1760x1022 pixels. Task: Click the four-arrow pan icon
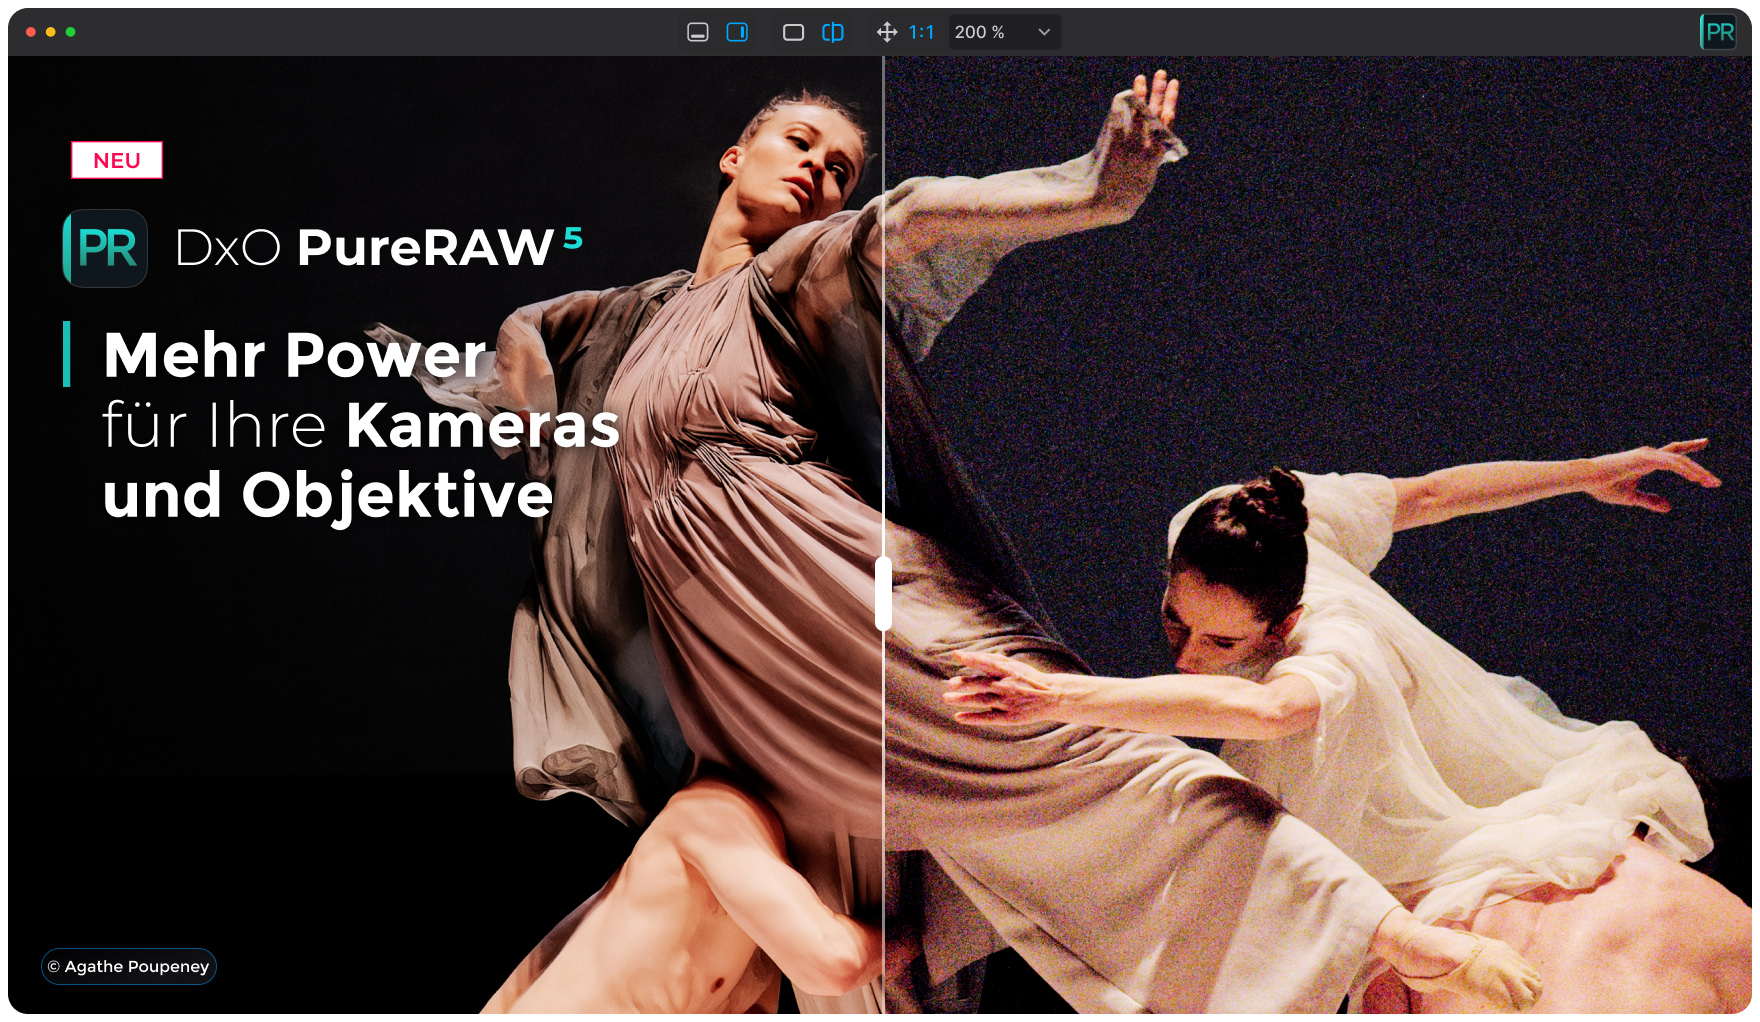(x=886, y=32)
